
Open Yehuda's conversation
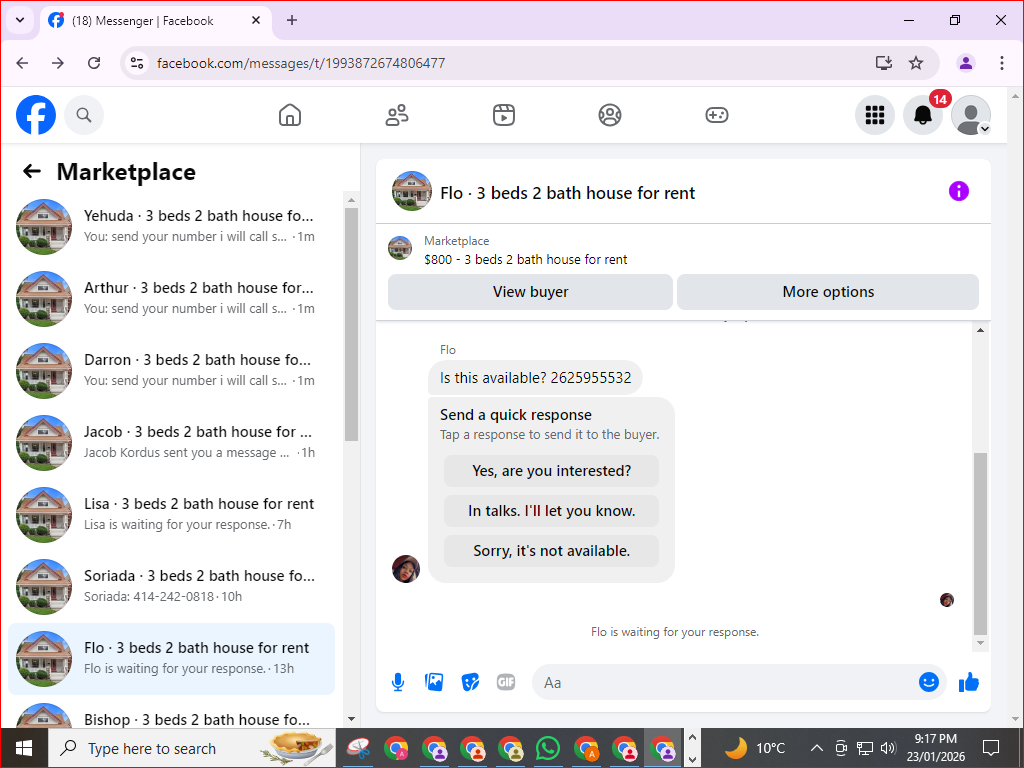[x=171, y=226]
